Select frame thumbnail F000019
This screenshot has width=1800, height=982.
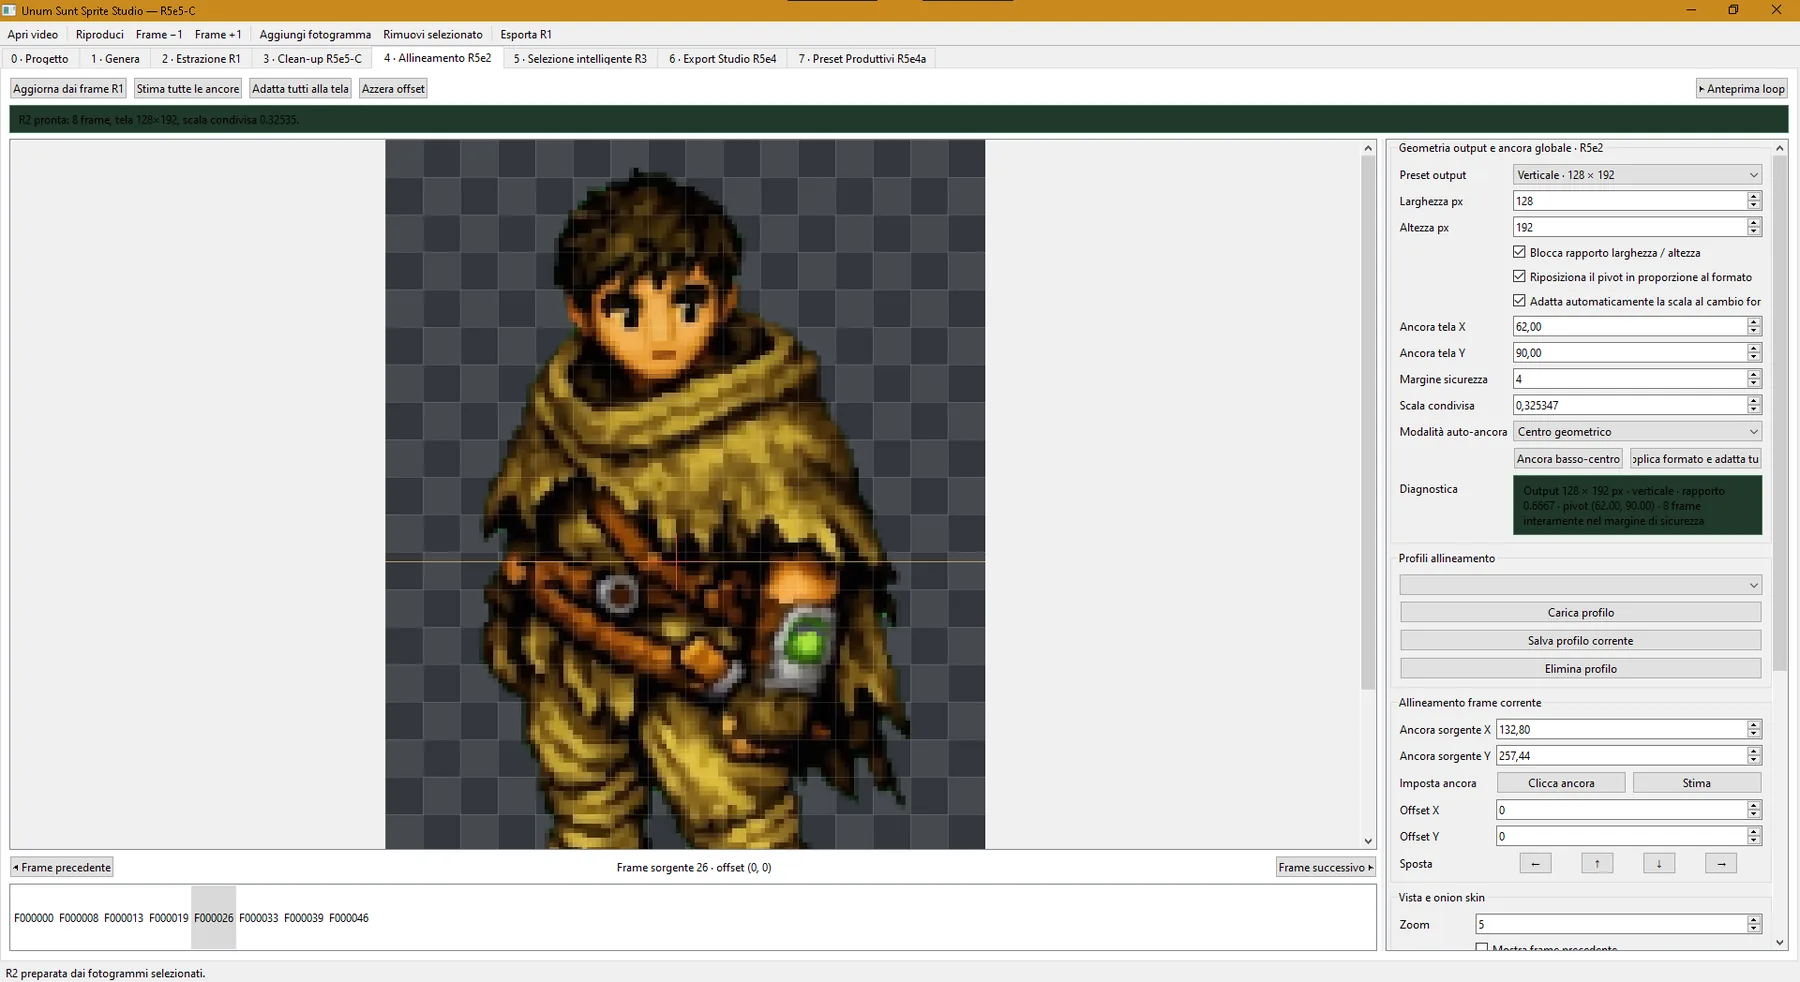pyautogui.click(x=169, y=918)
